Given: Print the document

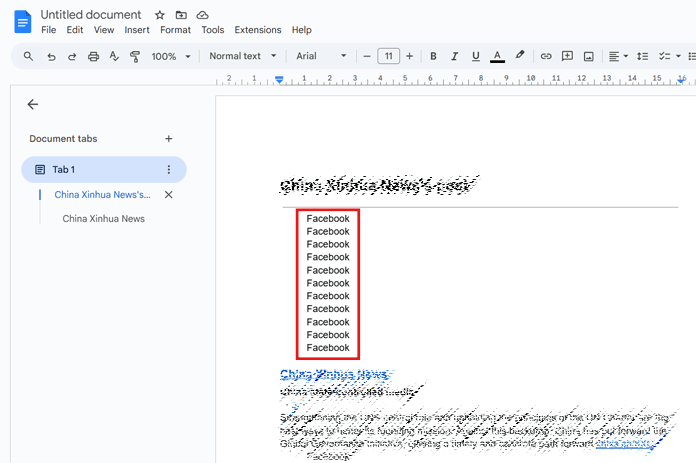Looking at the screenshot, I should point(93,56).
